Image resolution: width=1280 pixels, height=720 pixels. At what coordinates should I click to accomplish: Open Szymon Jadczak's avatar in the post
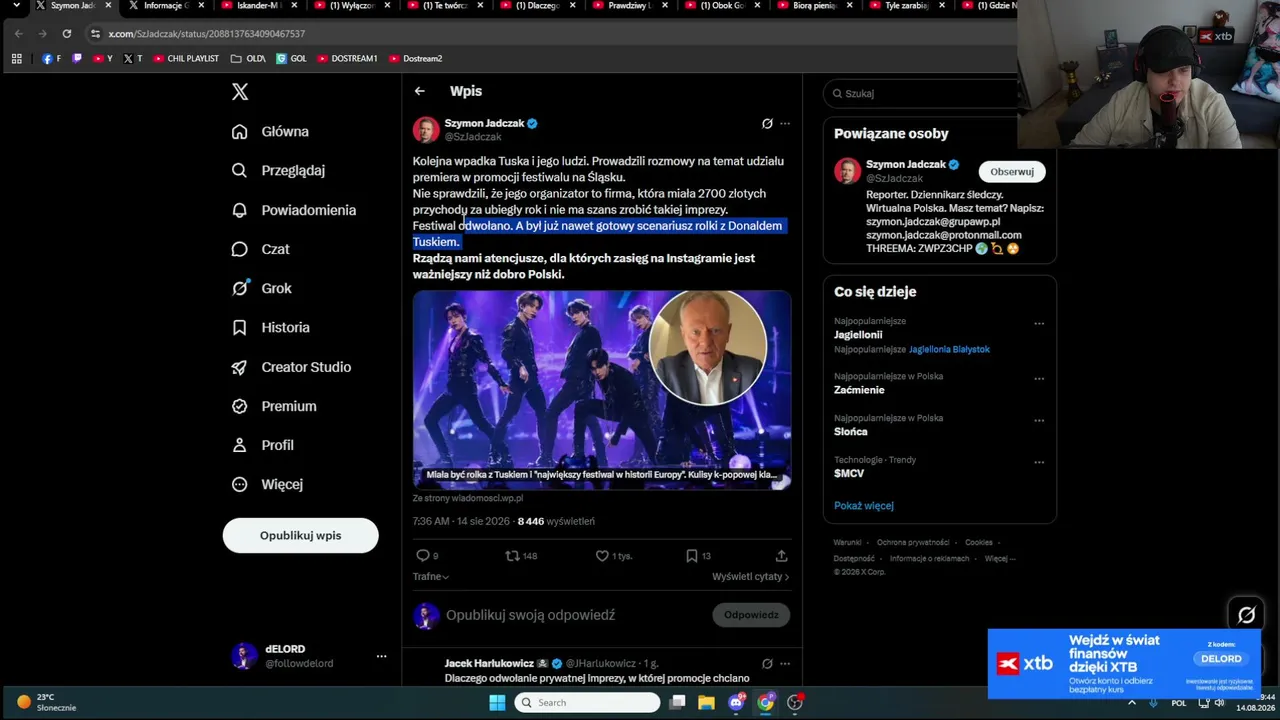426,130
